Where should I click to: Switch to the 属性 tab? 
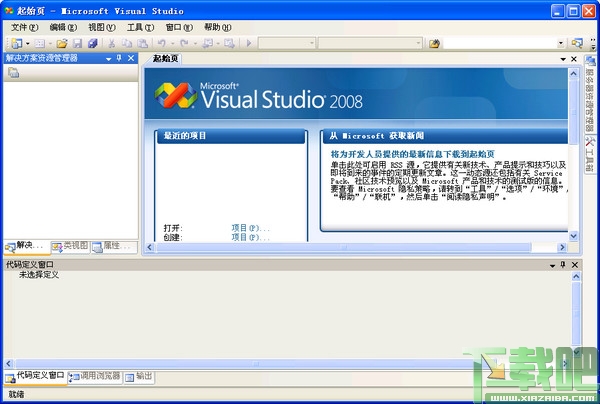coord(114,247)
